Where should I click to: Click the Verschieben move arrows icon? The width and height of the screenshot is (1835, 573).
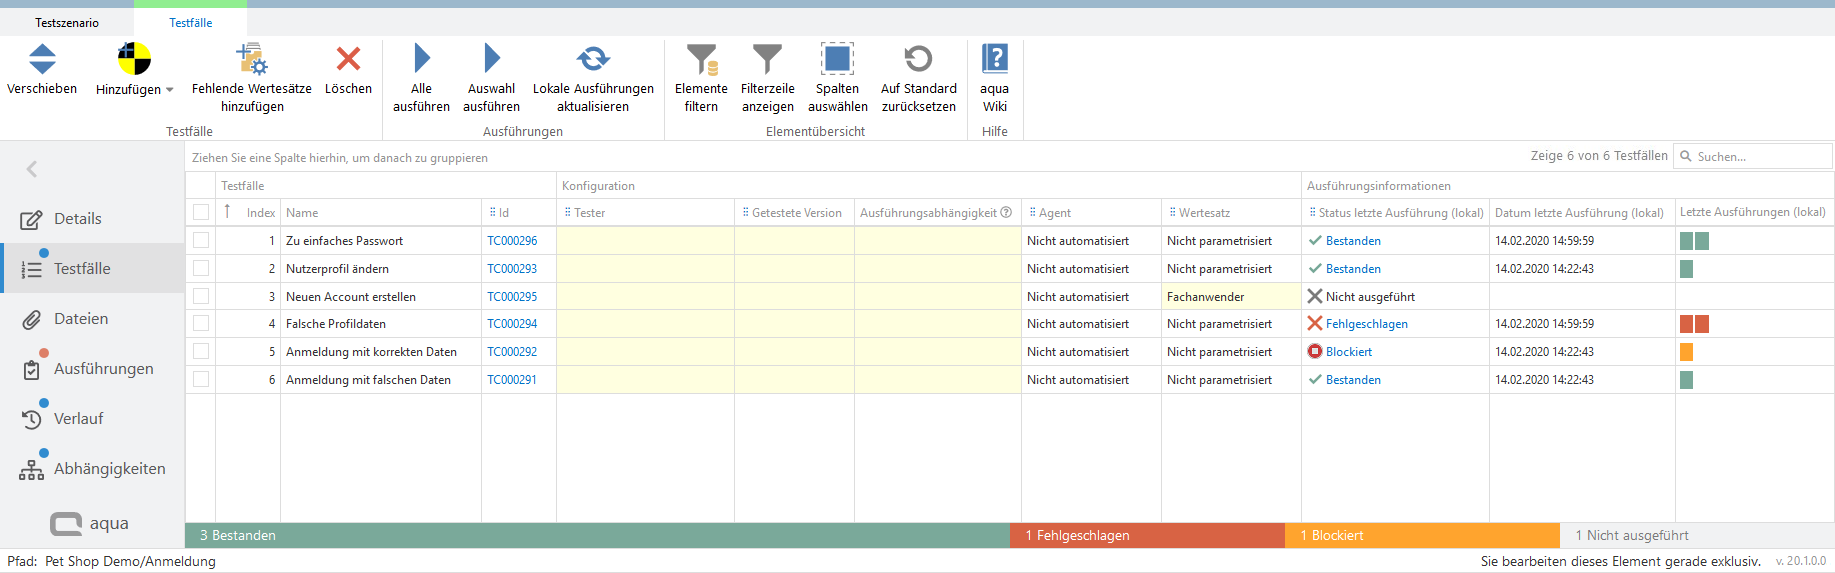(42, 60)
